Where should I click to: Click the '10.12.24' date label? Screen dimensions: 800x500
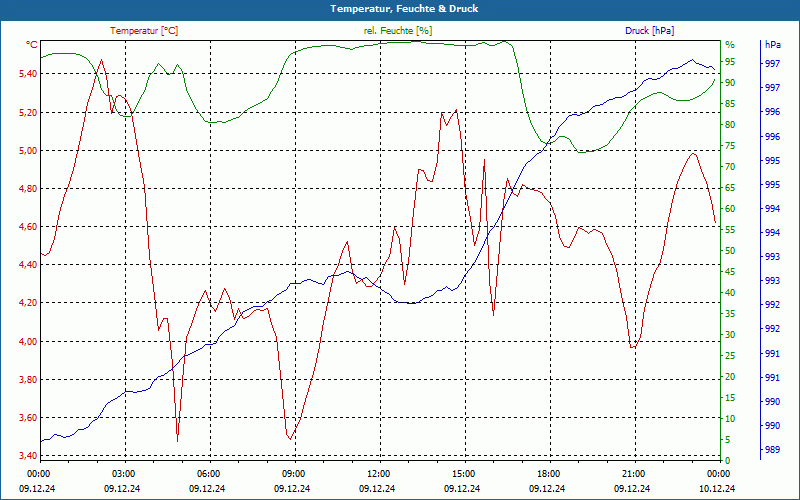(717, 489)
